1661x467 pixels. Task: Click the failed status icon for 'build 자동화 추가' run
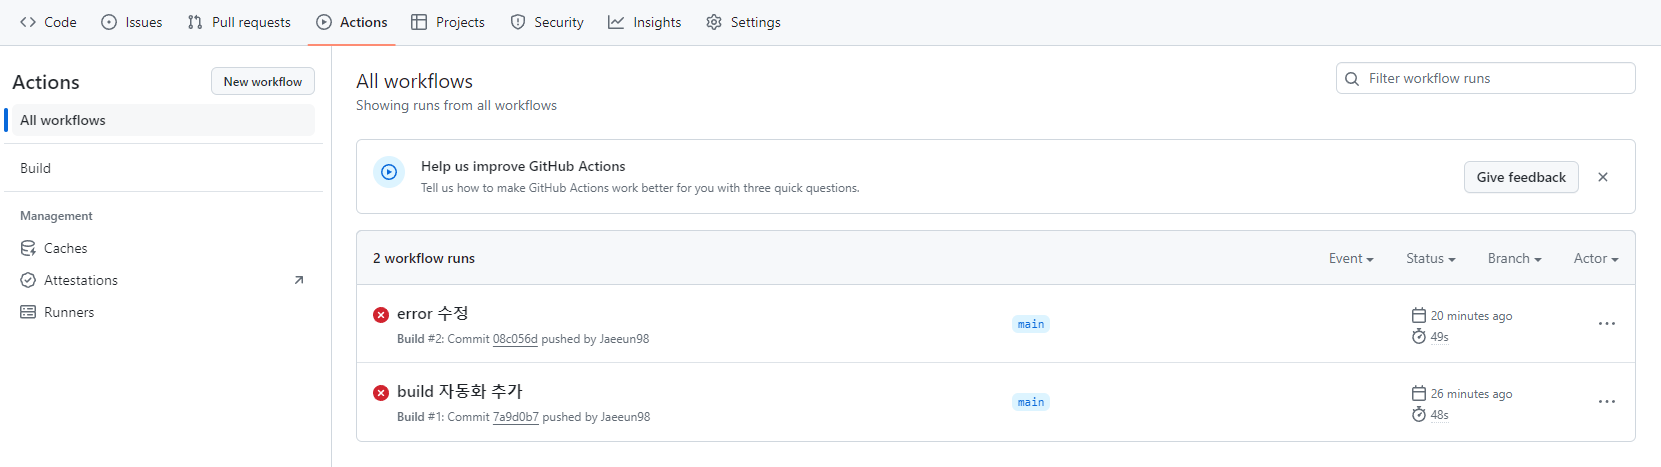381,393
